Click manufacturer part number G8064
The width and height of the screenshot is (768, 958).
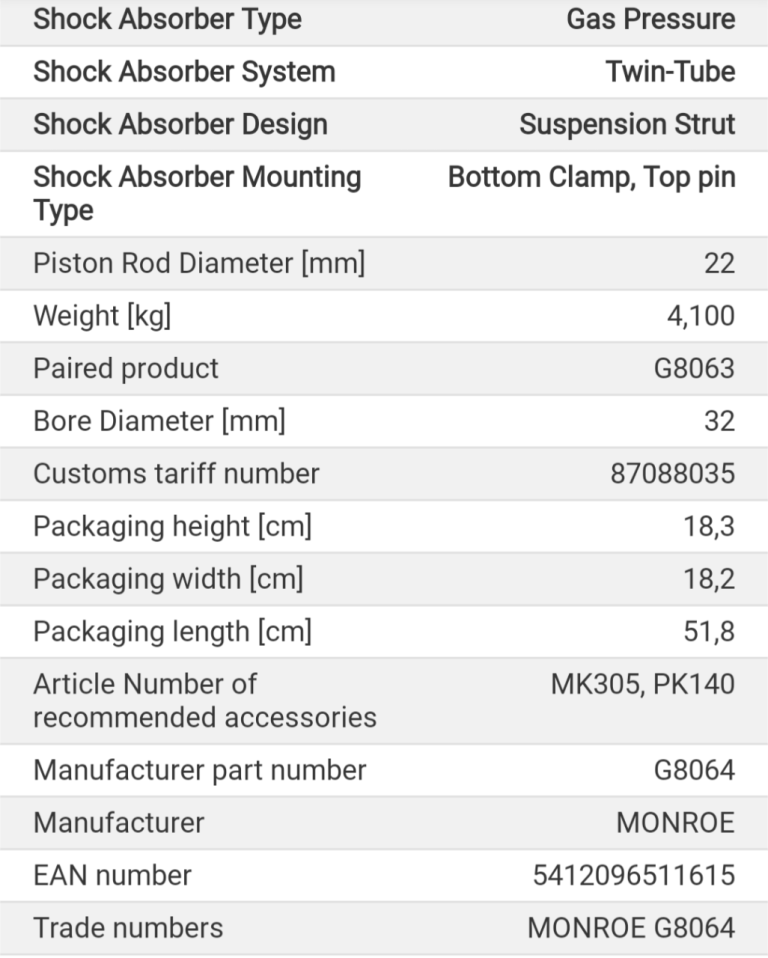[x=694, y=770]
